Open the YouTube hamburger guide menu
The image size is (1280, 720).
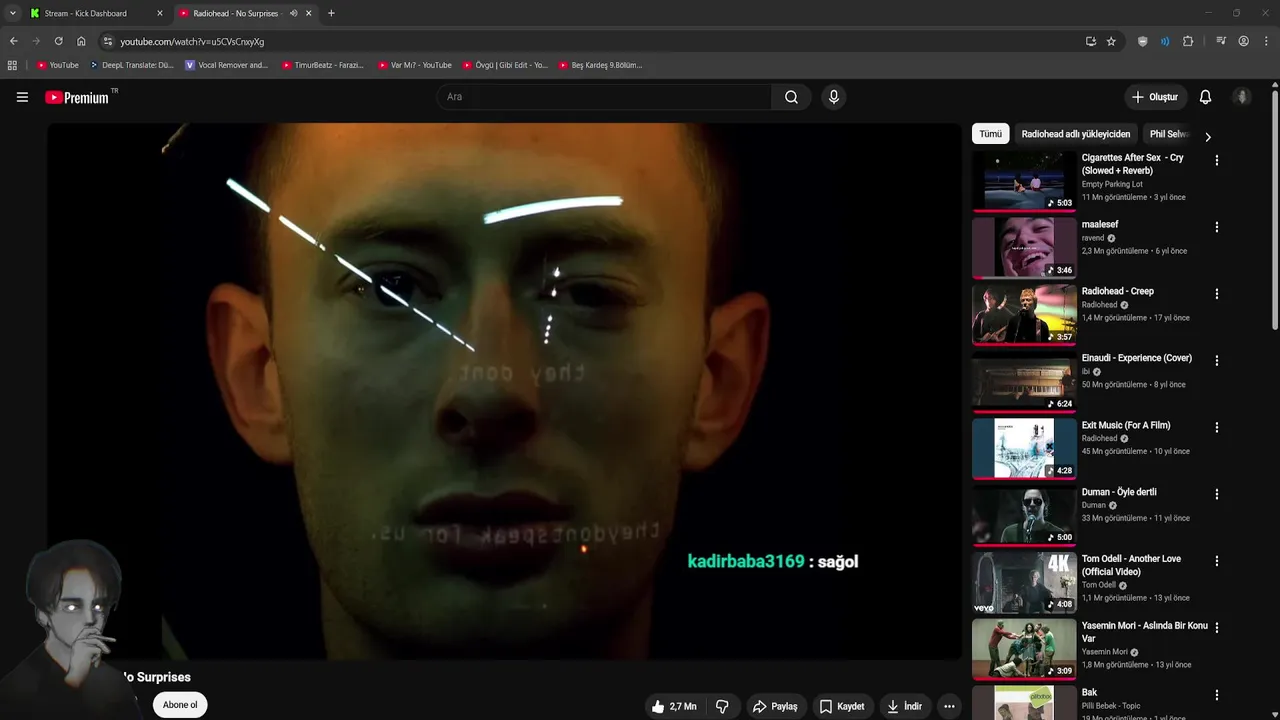tap(22, 97)
